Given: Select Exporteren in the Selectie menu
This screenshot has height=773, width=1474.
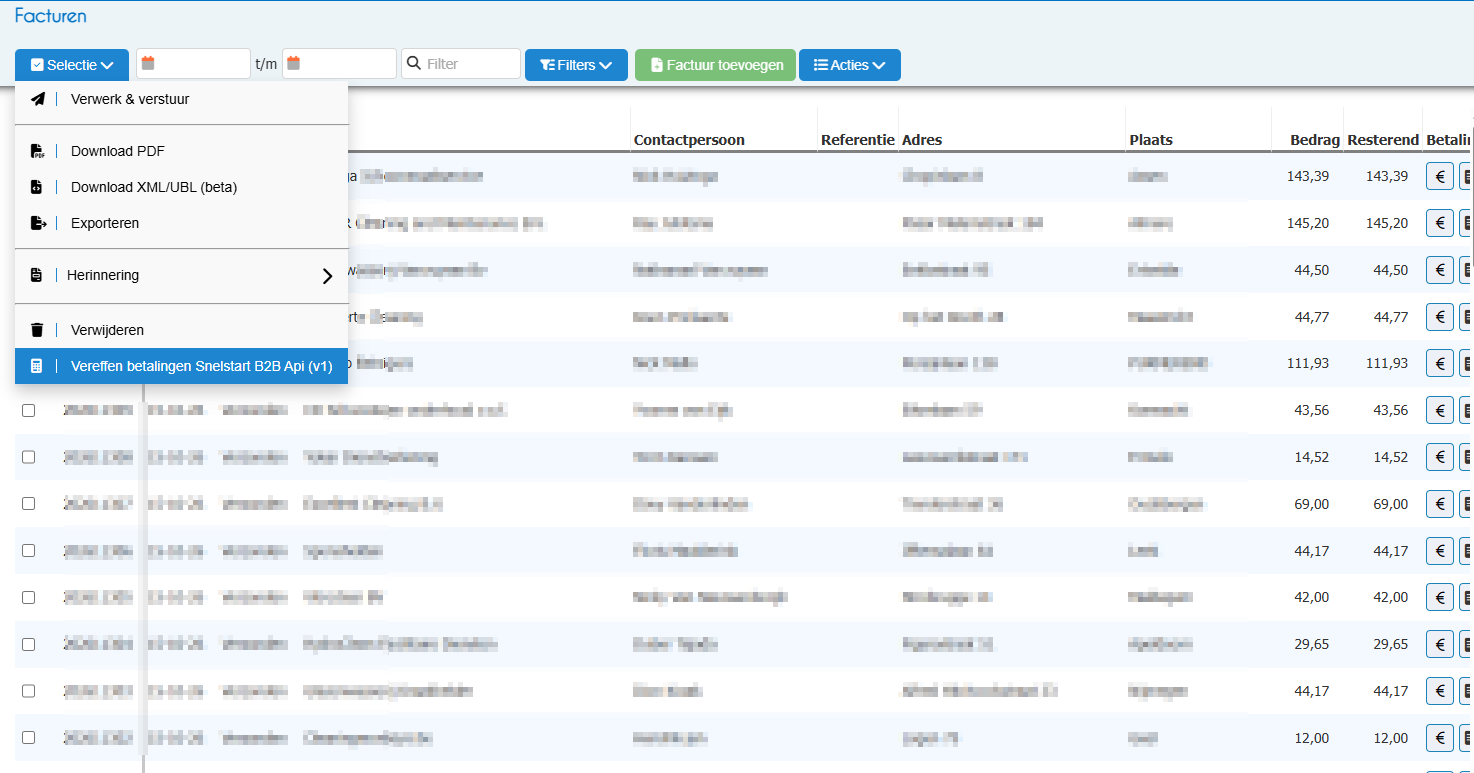Looking at the screenshot, I should point(181,223).
